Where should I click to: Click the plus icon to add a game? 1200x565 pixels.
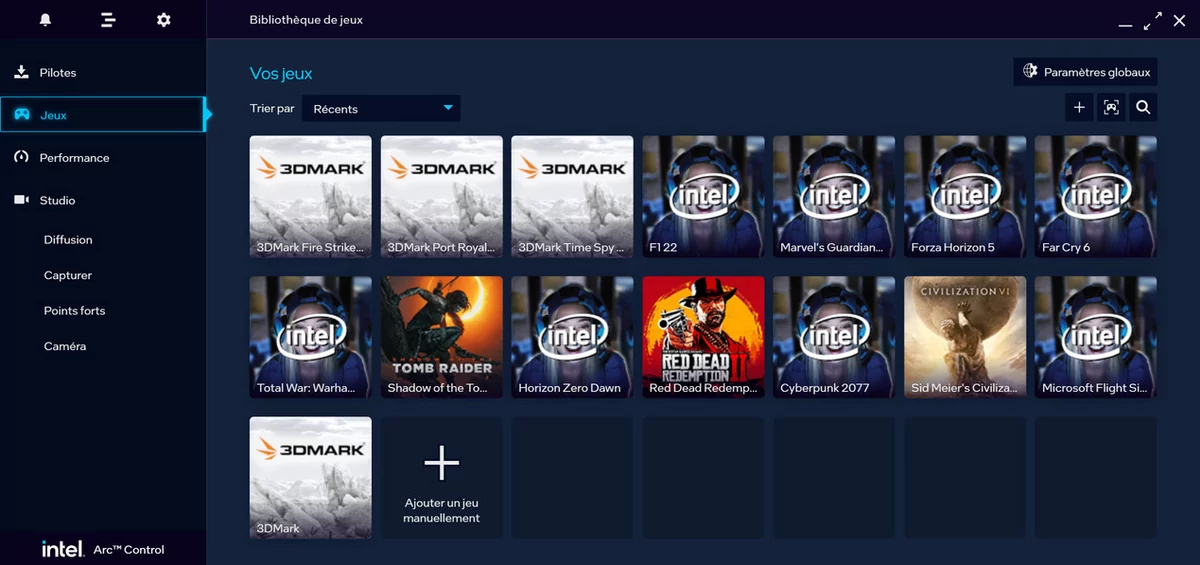1079,108
